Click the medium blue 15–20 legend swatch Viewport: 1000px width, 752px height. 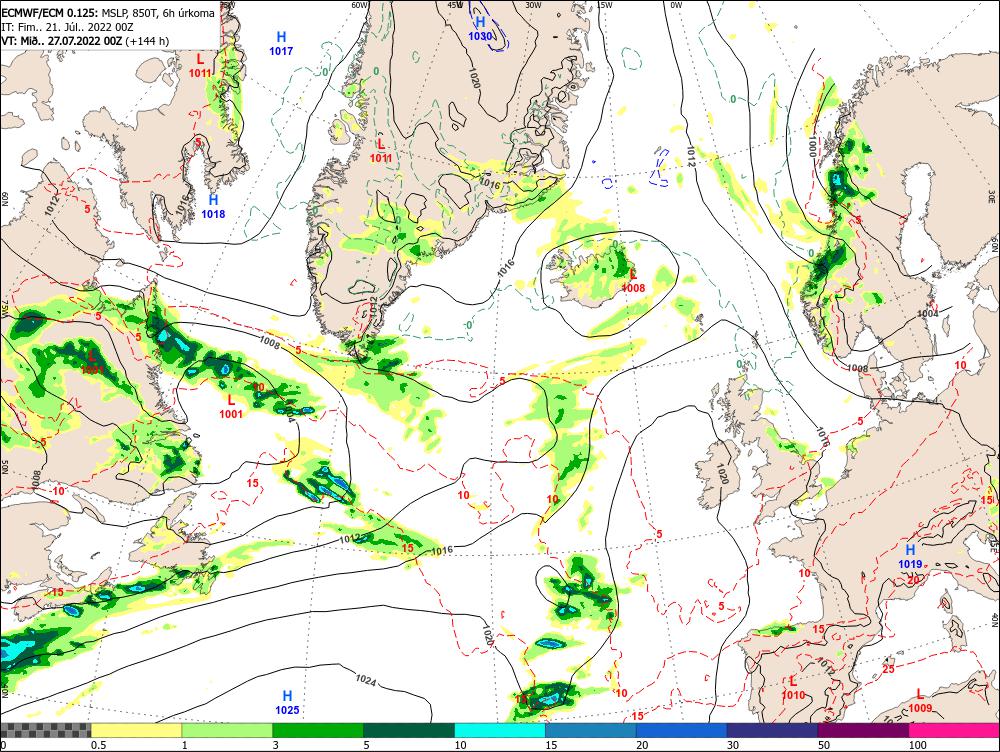[591, 730]
